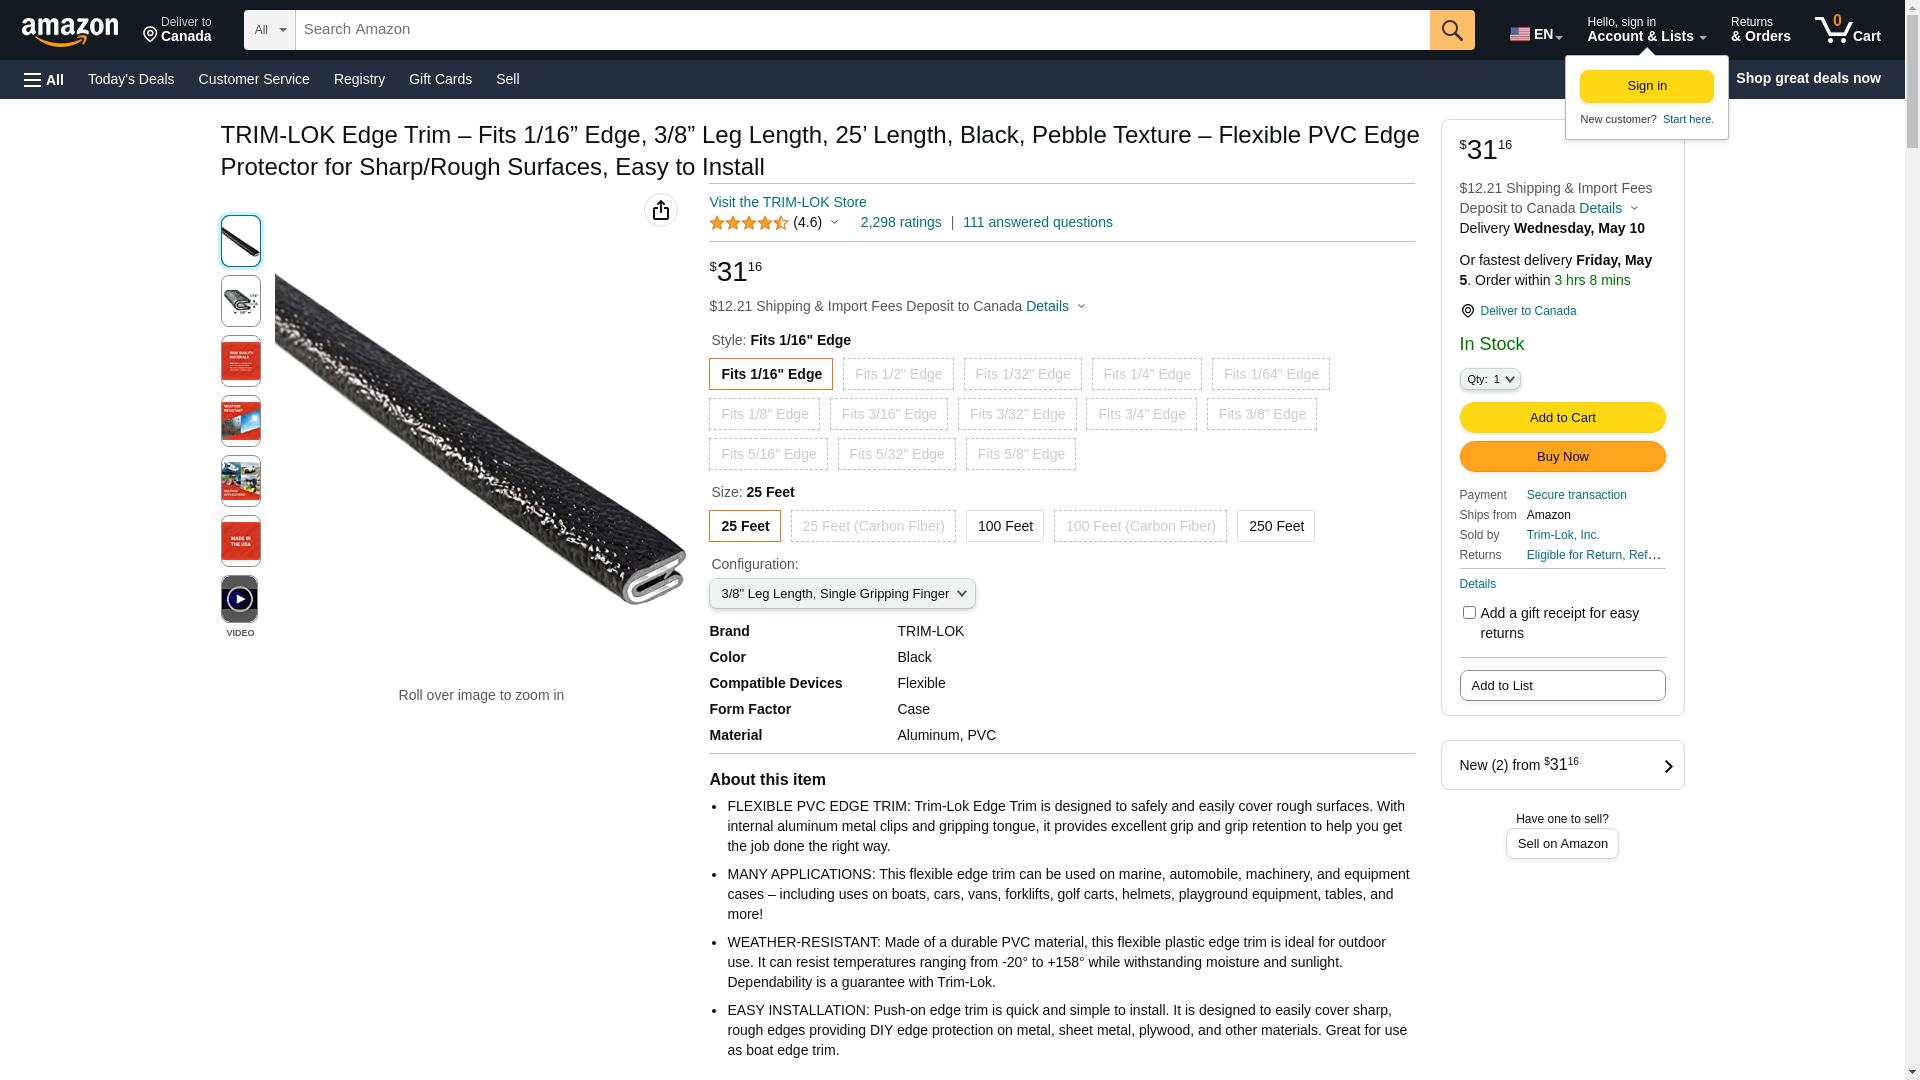Open Today's Deals nav item
The width and height of the screenshot is (1920, 1080).
(131, 79)
